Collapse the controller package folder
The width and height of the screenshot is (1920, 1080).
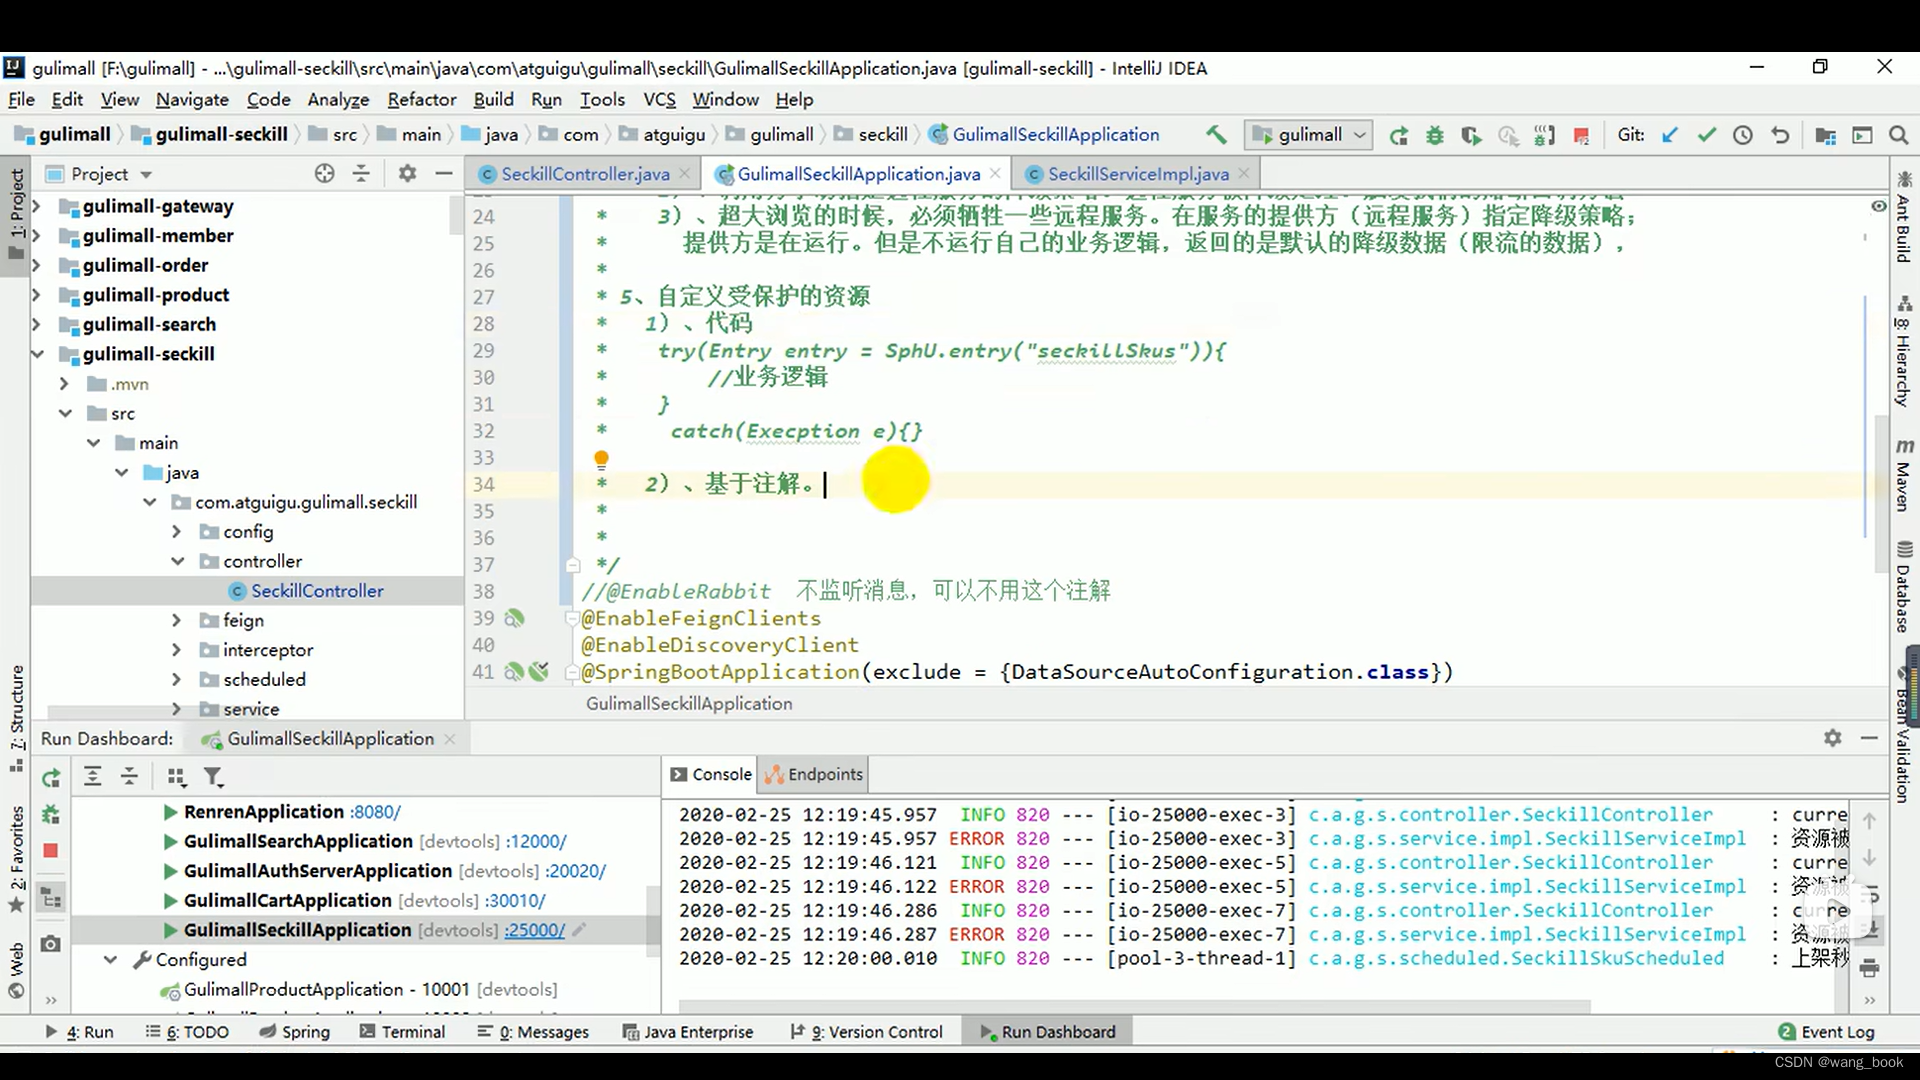[x=177, y=561]
